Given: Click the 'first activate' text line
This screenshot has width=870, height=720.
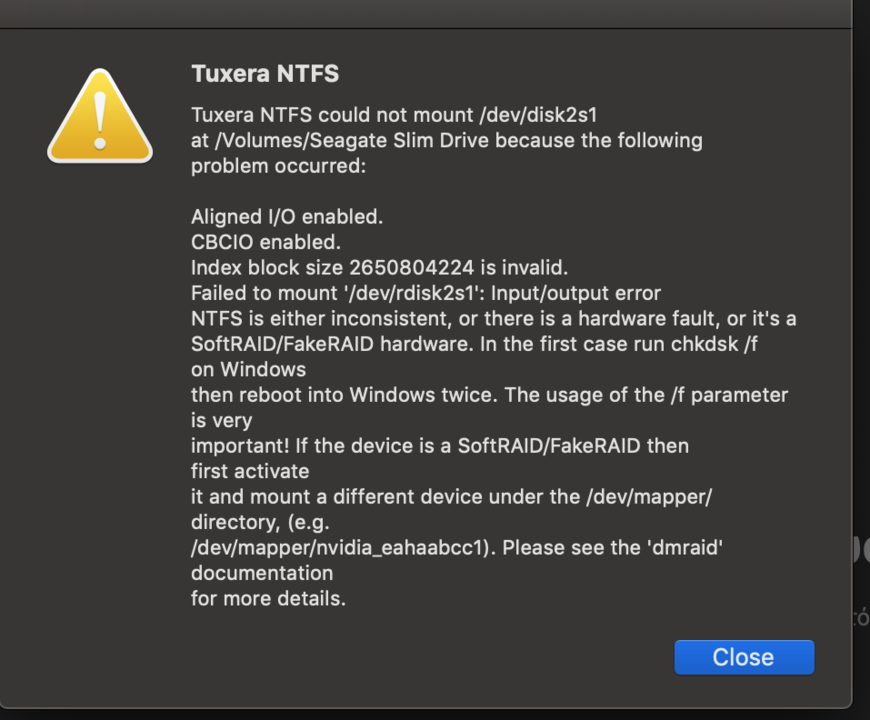Looking at the screenshot, I should 250,471.
